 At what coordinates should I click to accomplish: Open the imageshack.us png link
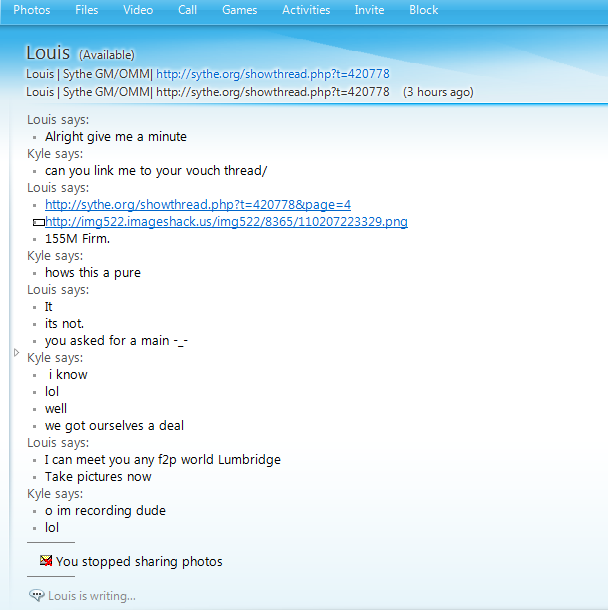coord(226,222)
